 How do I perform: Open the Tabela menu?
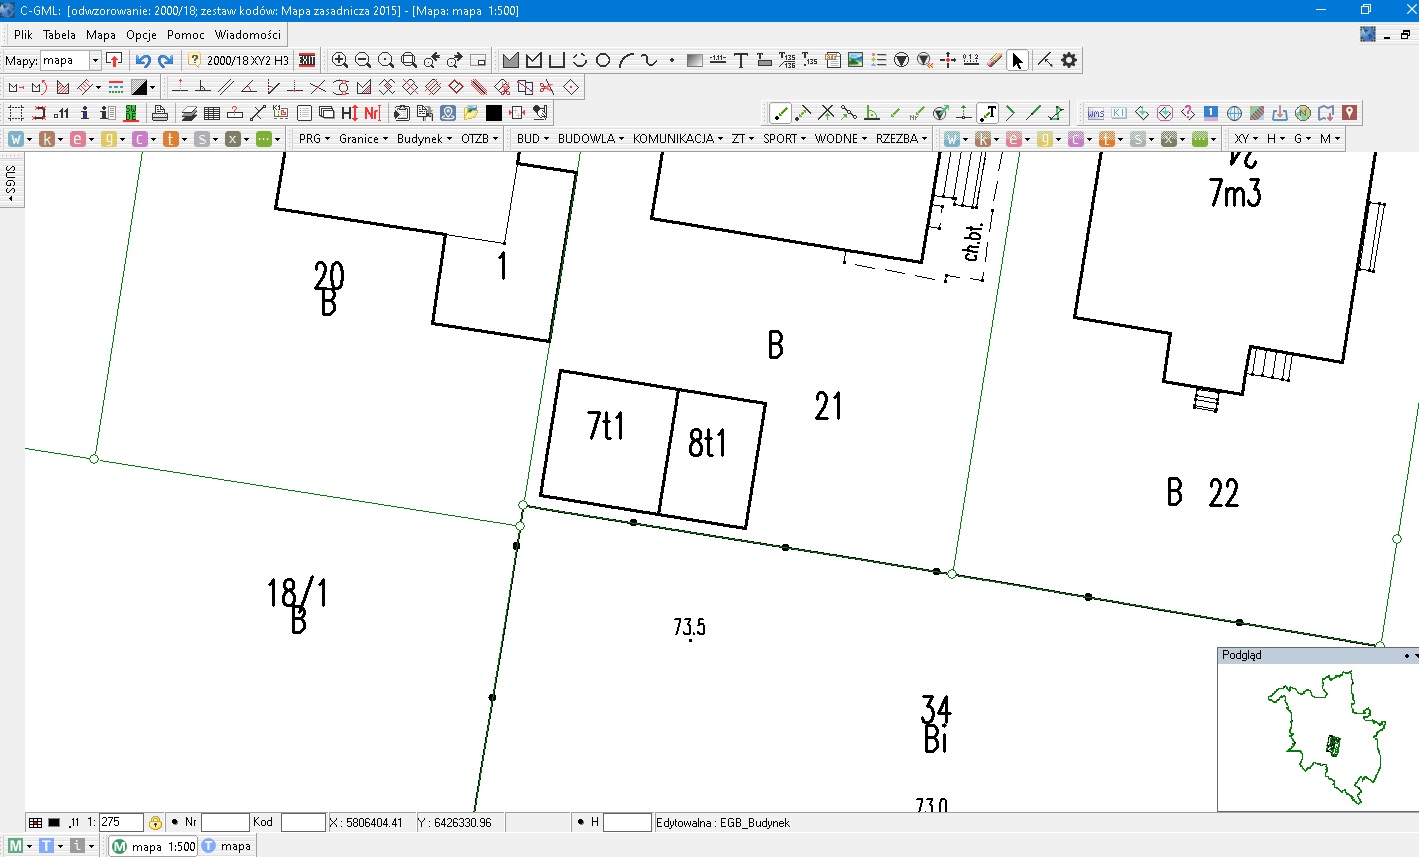pyautogui.click(x=59, y=34)
